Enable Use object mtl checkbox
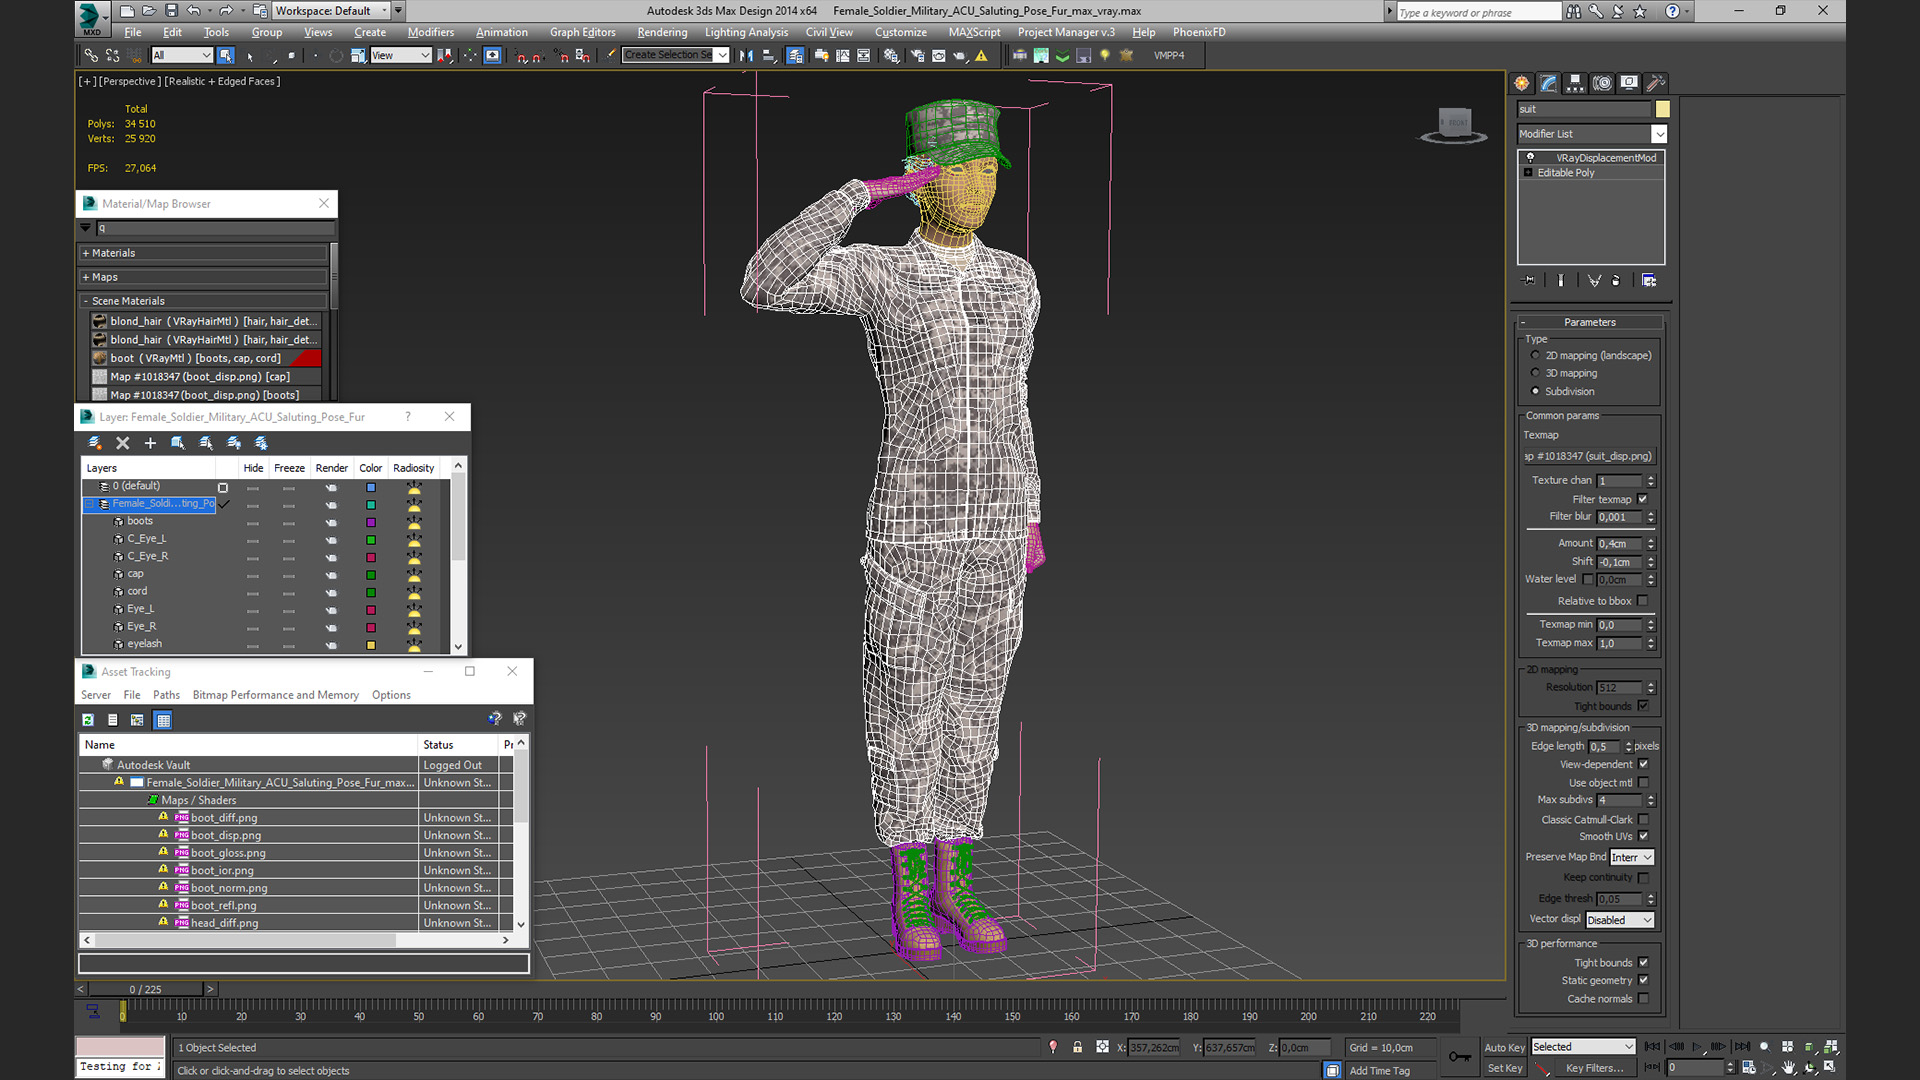 (x=1643, y=782)
